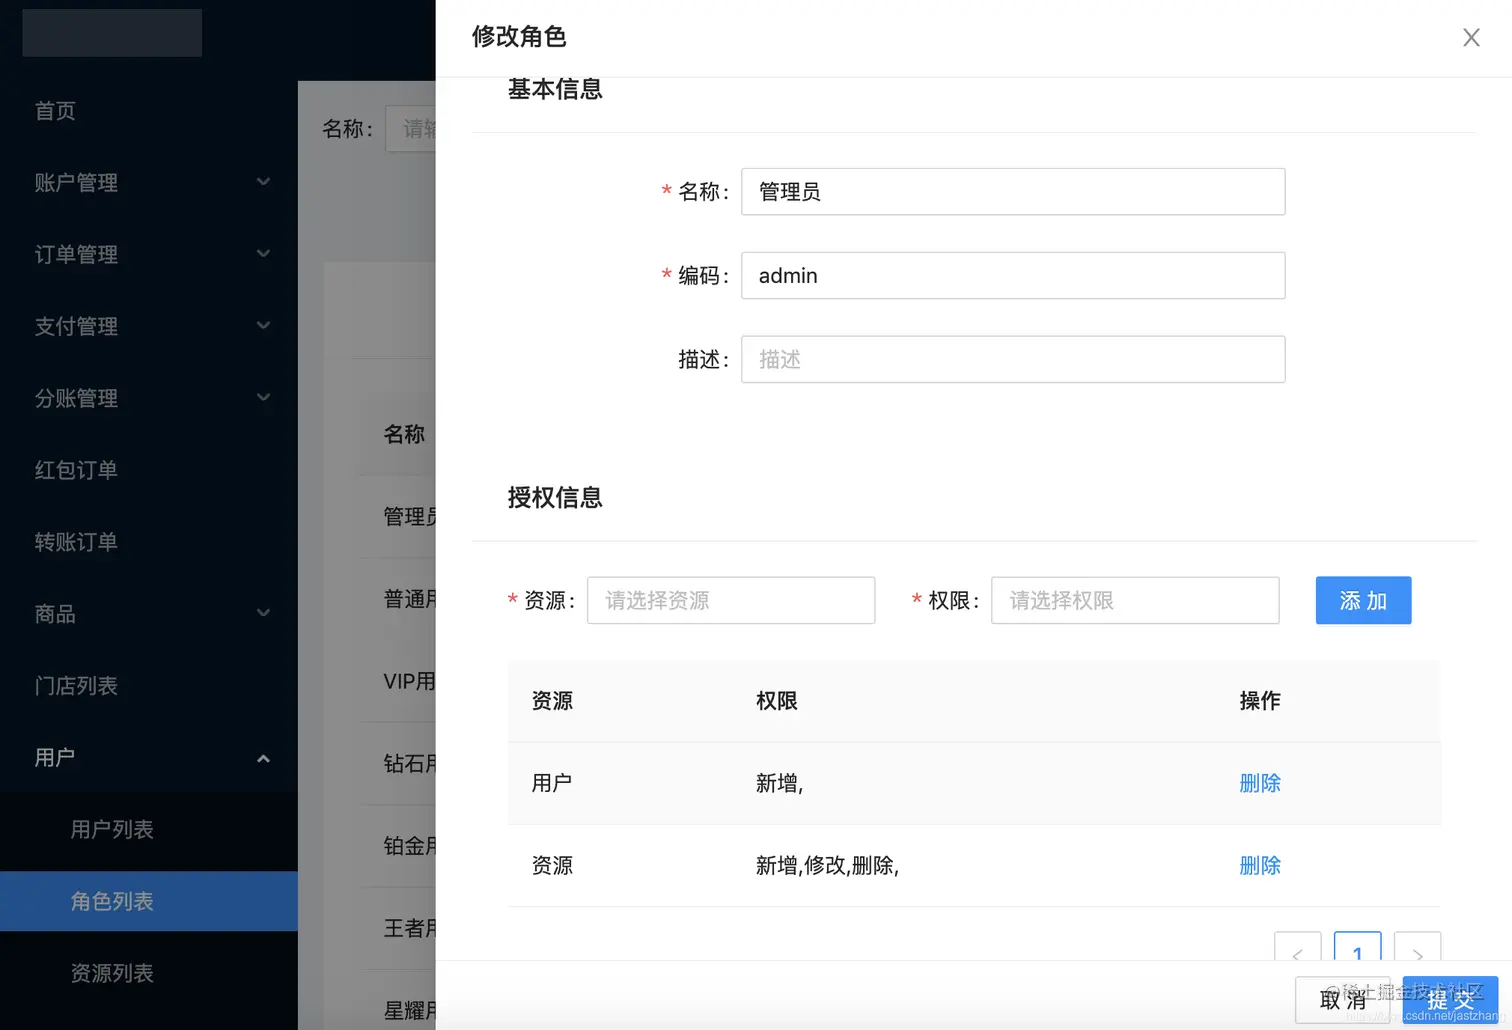Cancel the dialog with 取消
The image size is (1512, 1030).
point(1345,999)
